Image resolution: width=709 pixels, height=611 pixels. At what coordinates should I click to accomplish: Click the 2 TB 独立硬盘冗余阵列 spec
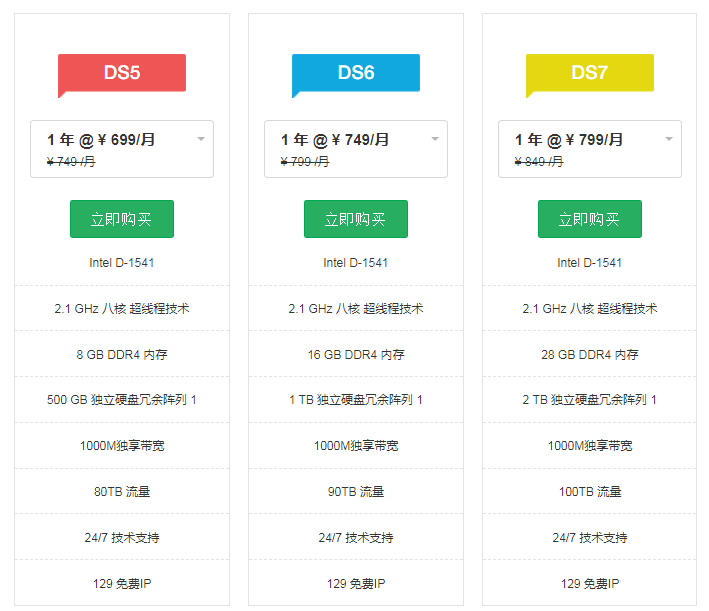pyautogui.click(x=590, y=400)
